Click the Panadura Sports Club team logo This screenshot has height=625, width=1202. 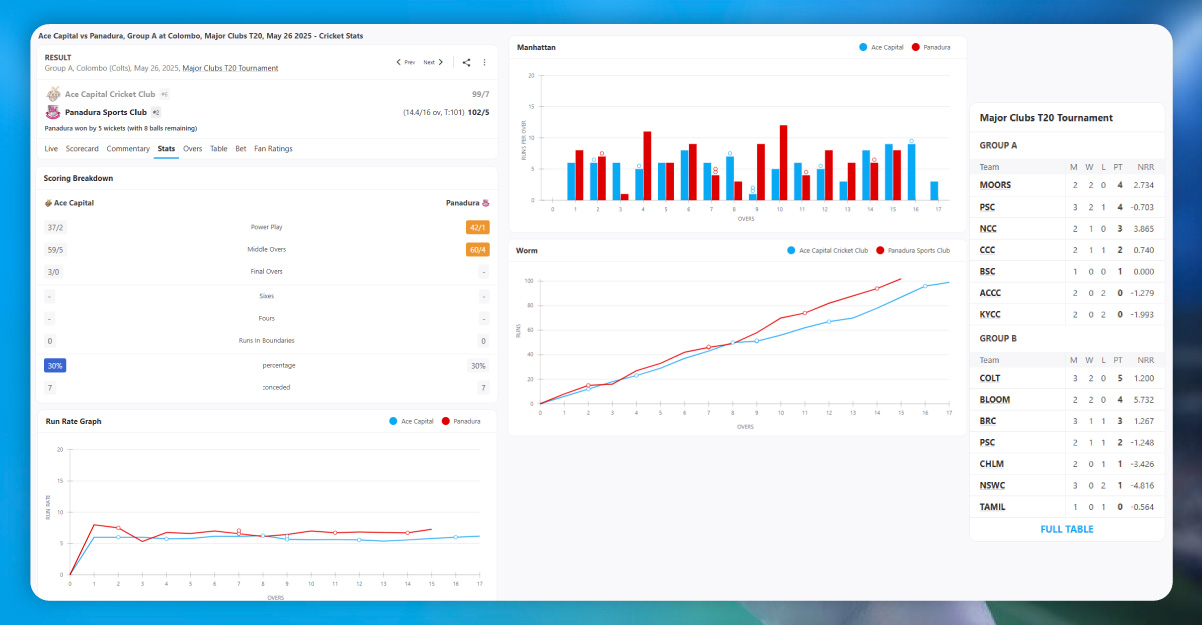pyautogui.click(x=52, y=112)
